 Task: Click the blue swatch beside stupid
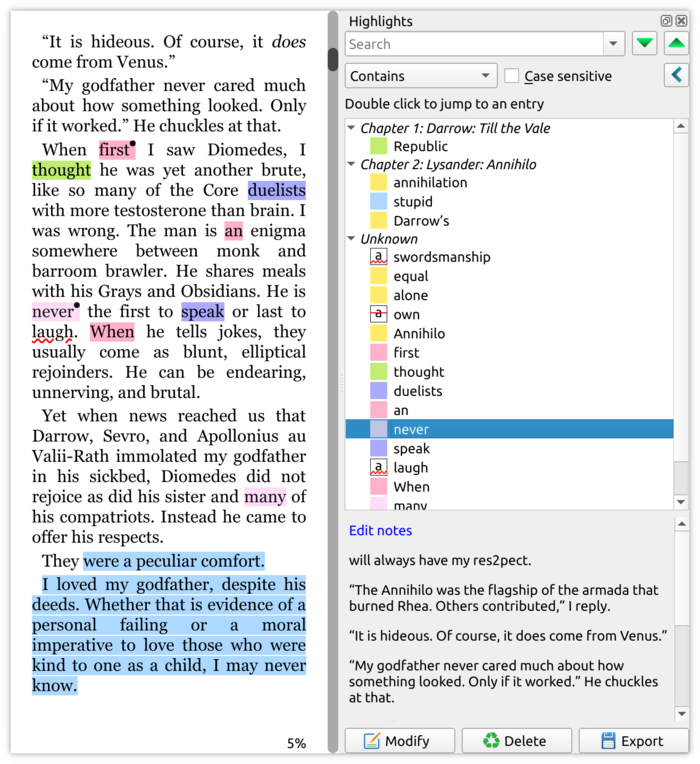click(x=378, y=201)
